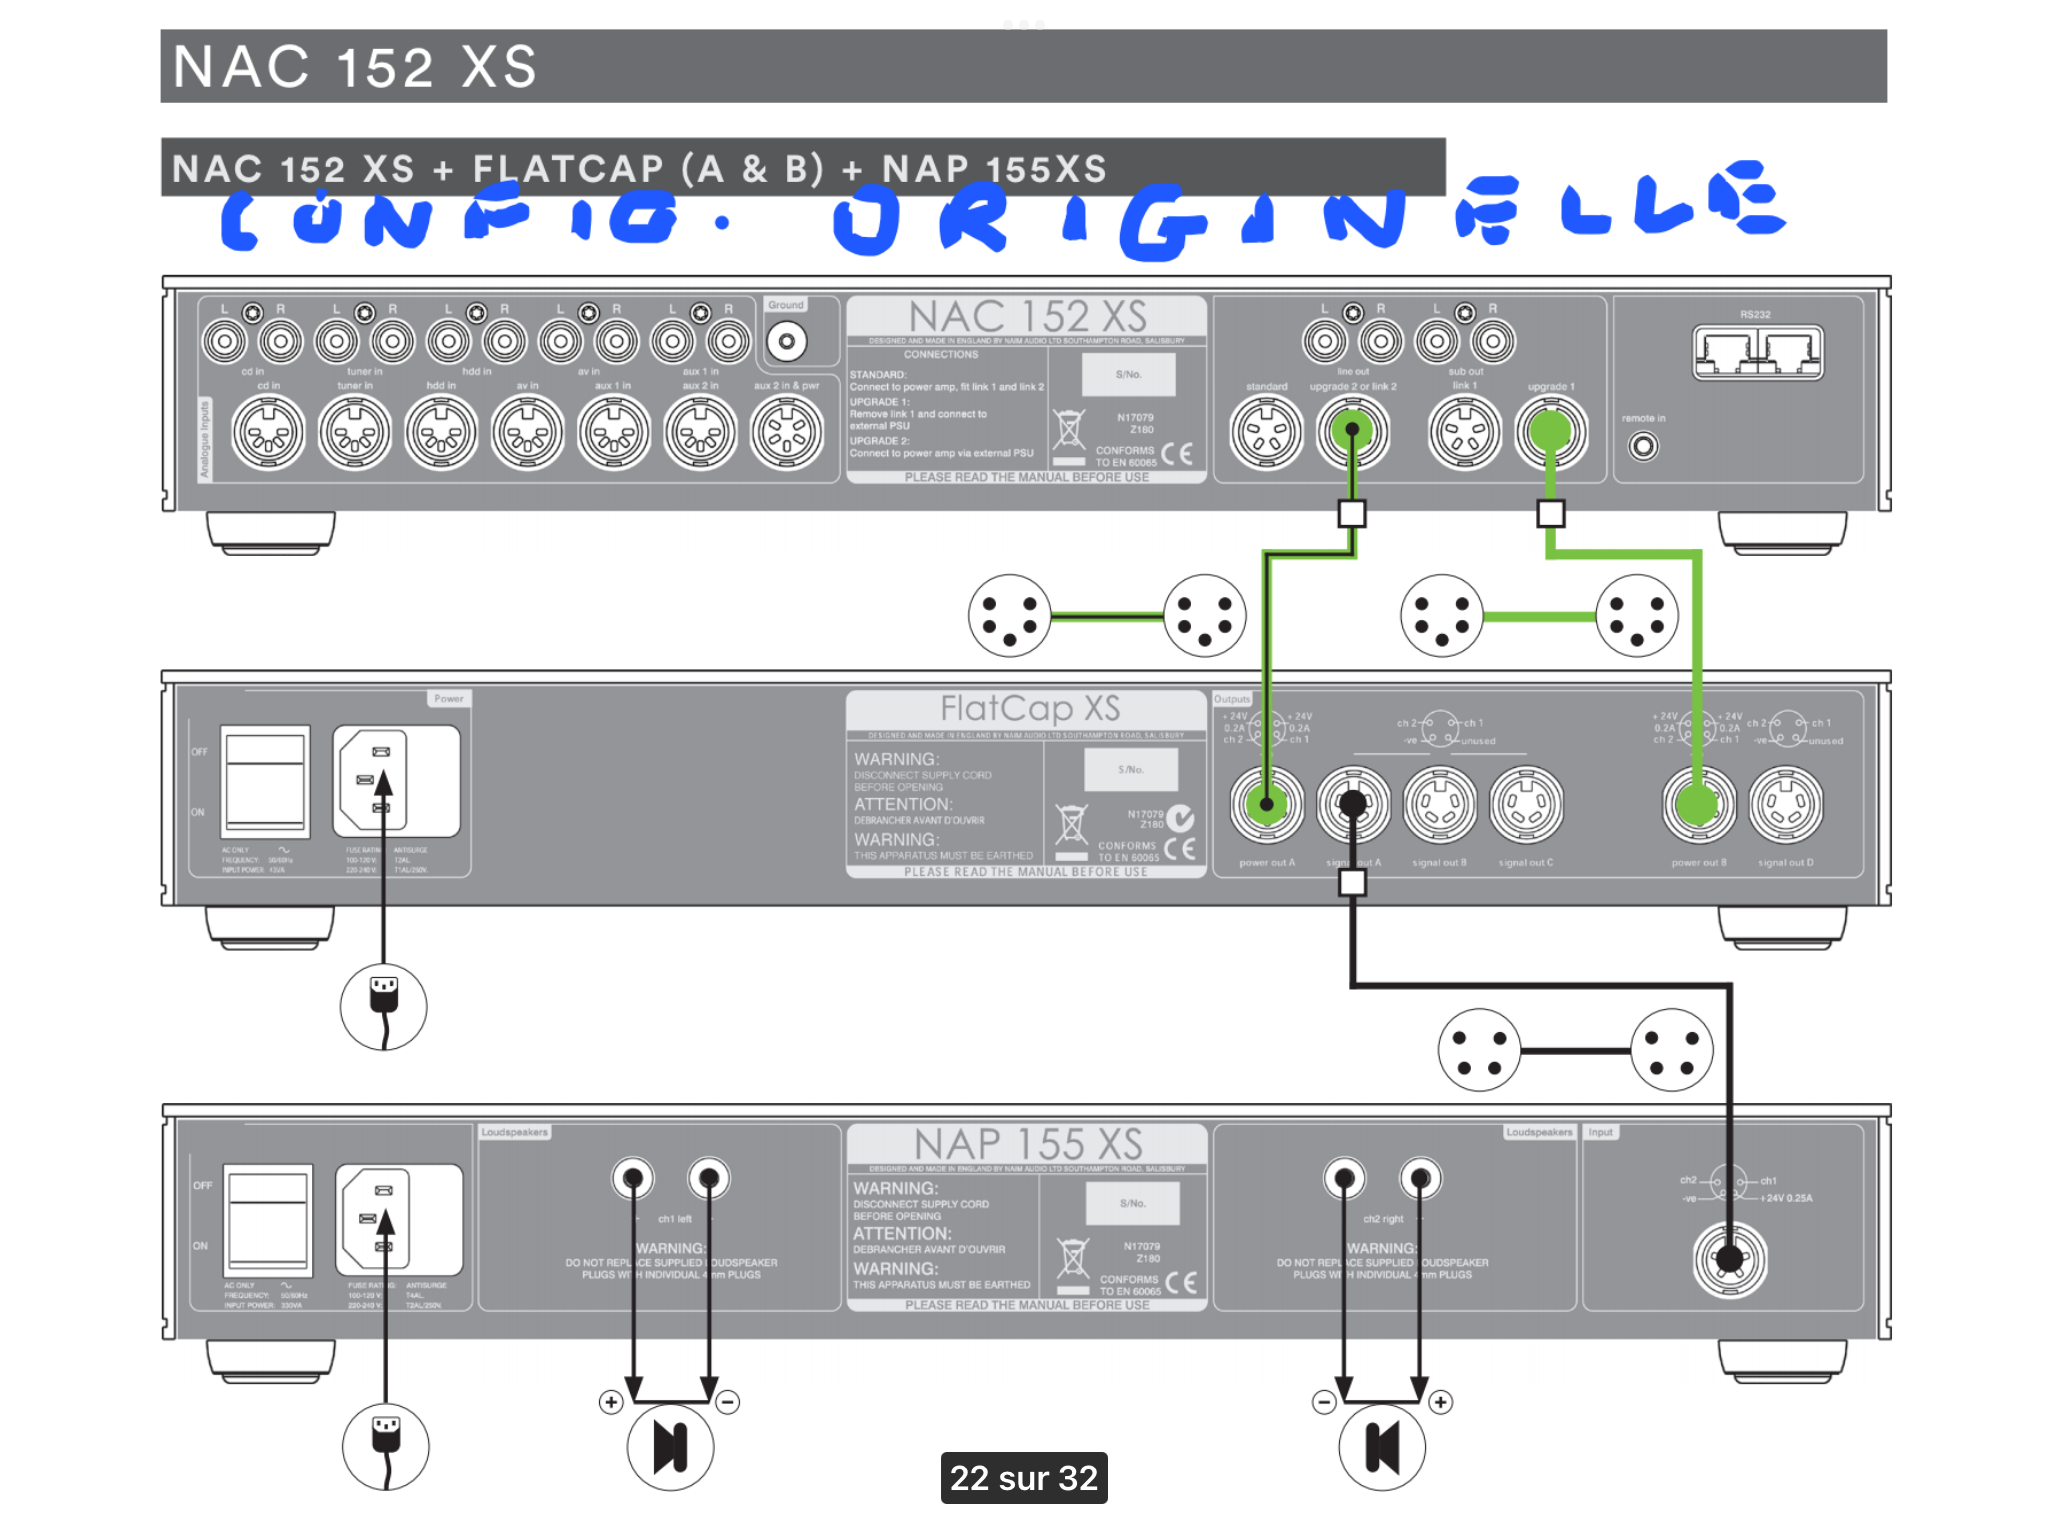This screenshot has width=2048, height=1536.
Task: Click the 22 sur 32 page indicator
Action: [1023, 1477]
